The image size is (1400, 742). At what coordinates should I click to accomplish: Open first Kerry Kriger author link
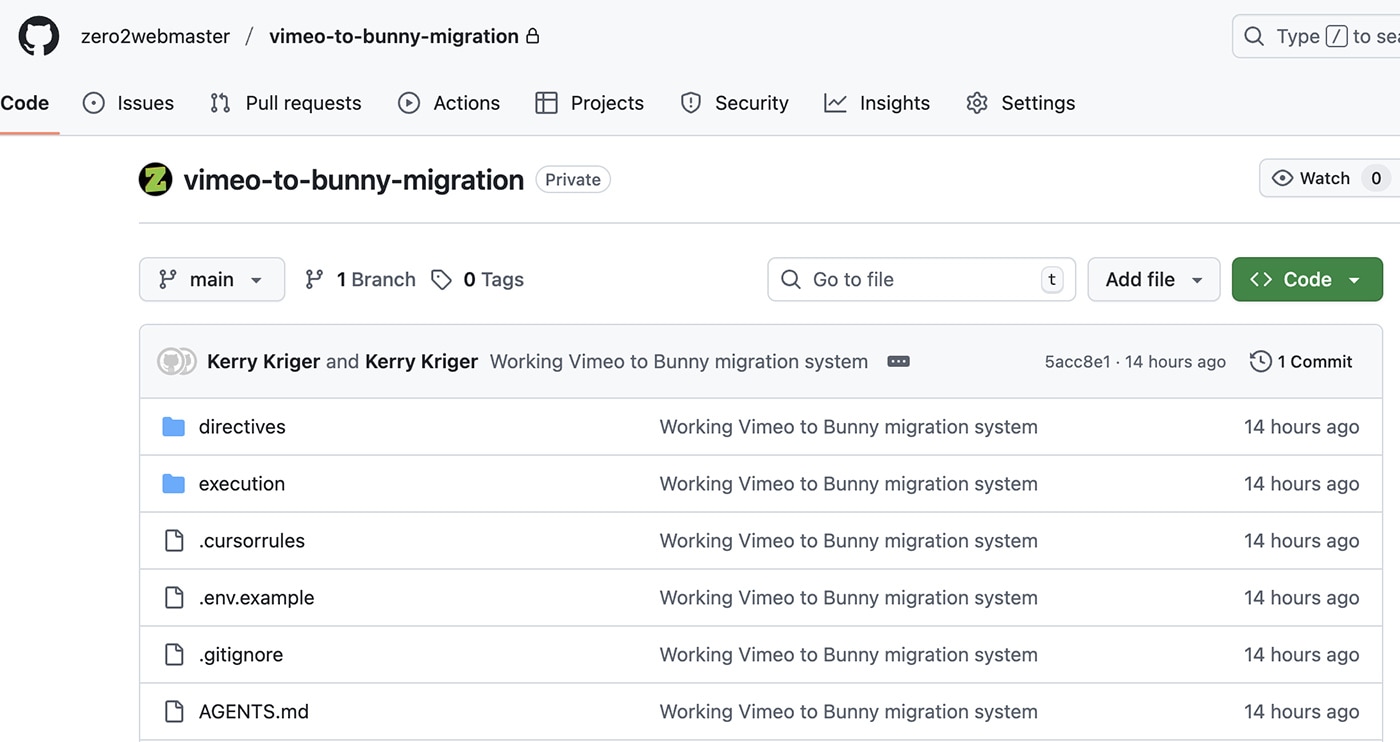(x=264, y=362)
